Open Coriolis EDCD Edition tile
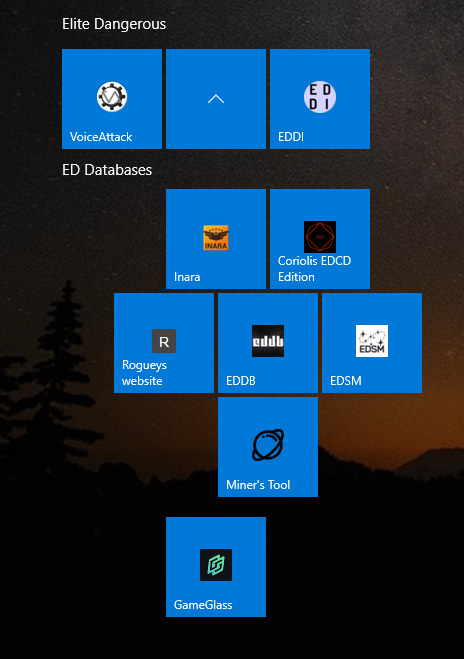This screenshot has height=659, width=464. click(x=320, y=239)
